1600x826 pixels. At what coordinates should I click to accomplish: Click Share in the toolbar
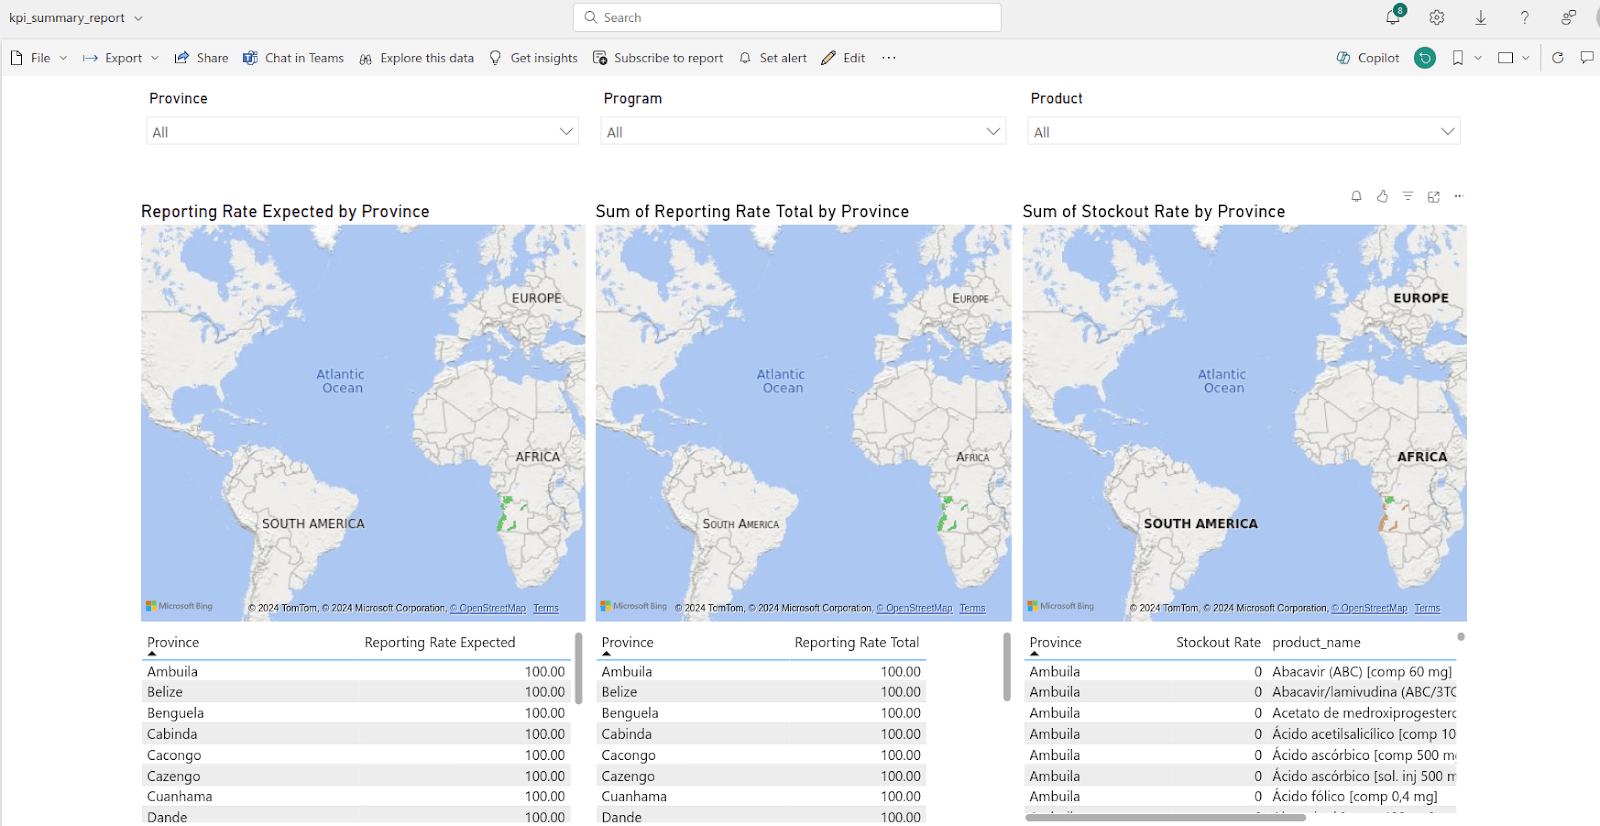(201, 58)
